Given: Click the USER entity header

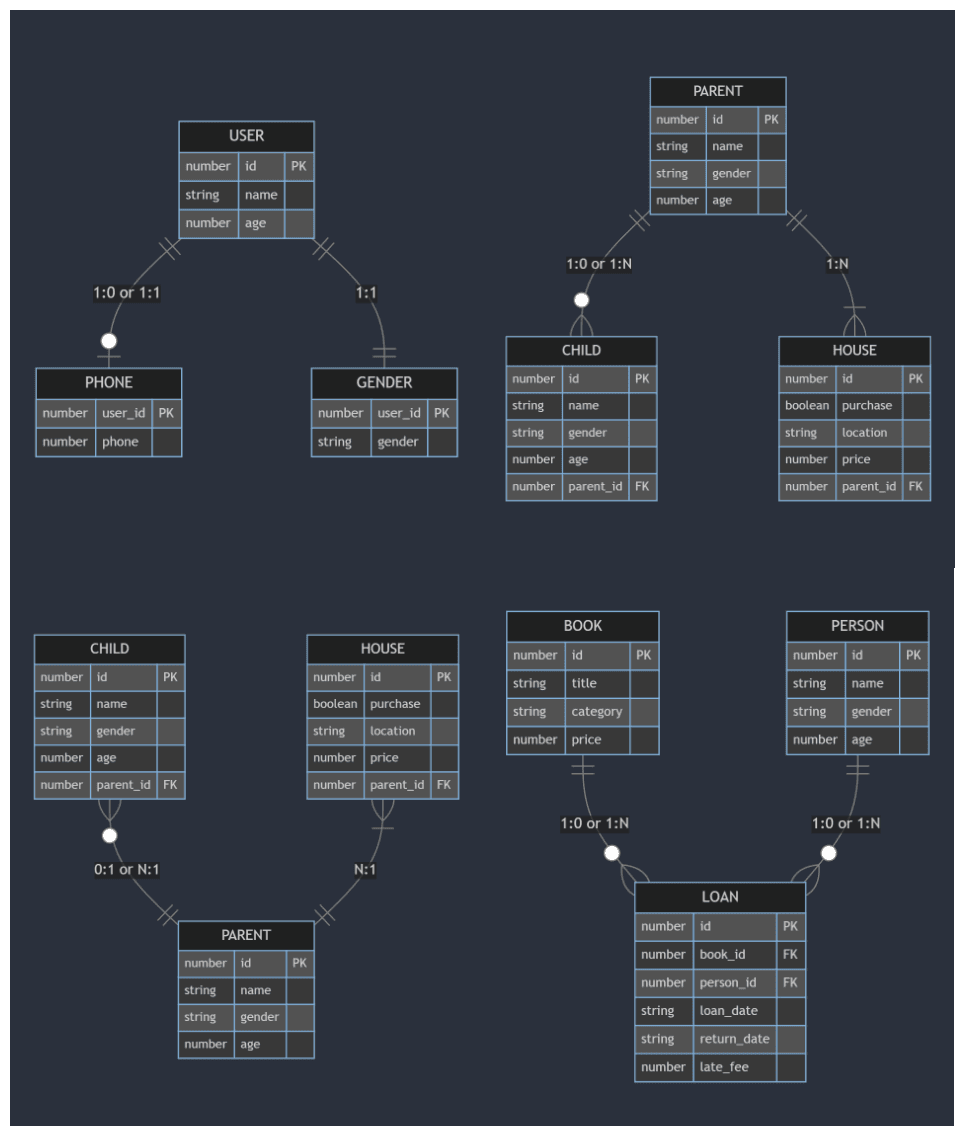Looking at the screenshot, I should (x=246, y=136).
